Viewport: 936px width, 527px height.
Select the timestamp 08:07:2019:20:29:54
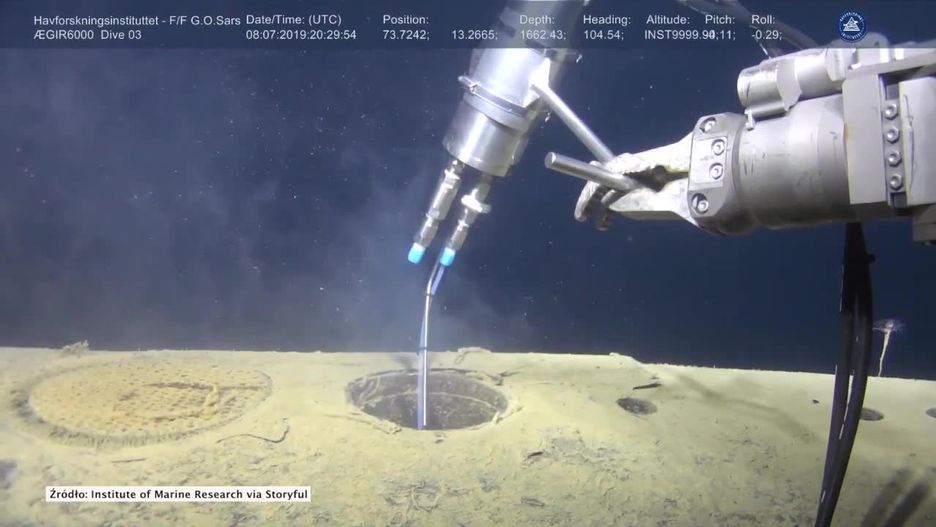tap(301, 35)
